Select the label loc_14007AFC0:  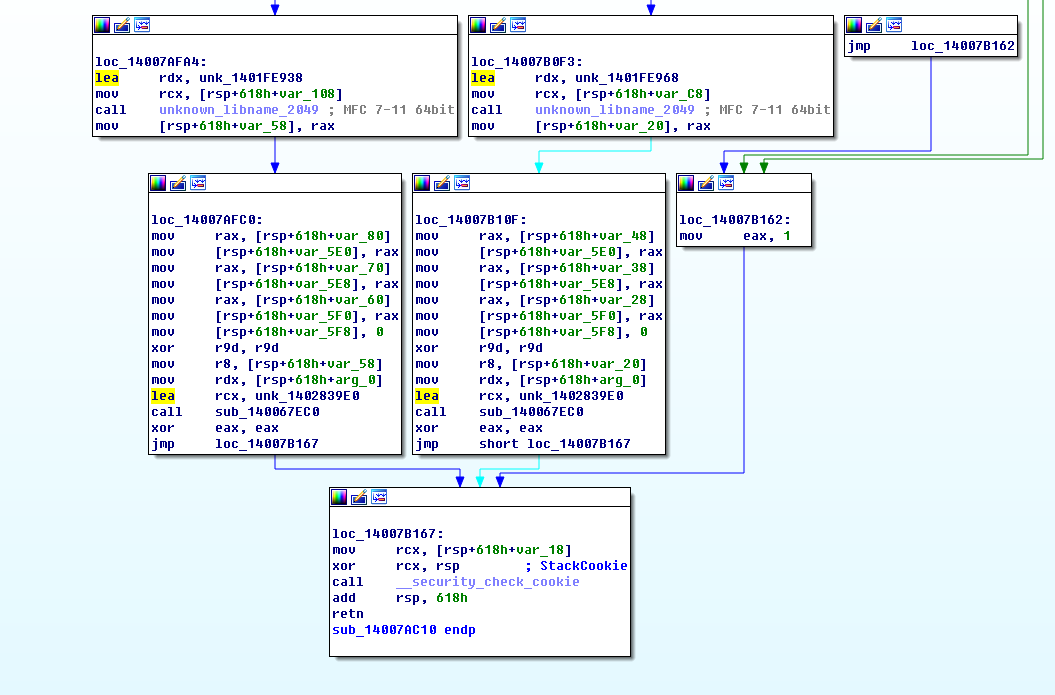click(x=207, y=220)
